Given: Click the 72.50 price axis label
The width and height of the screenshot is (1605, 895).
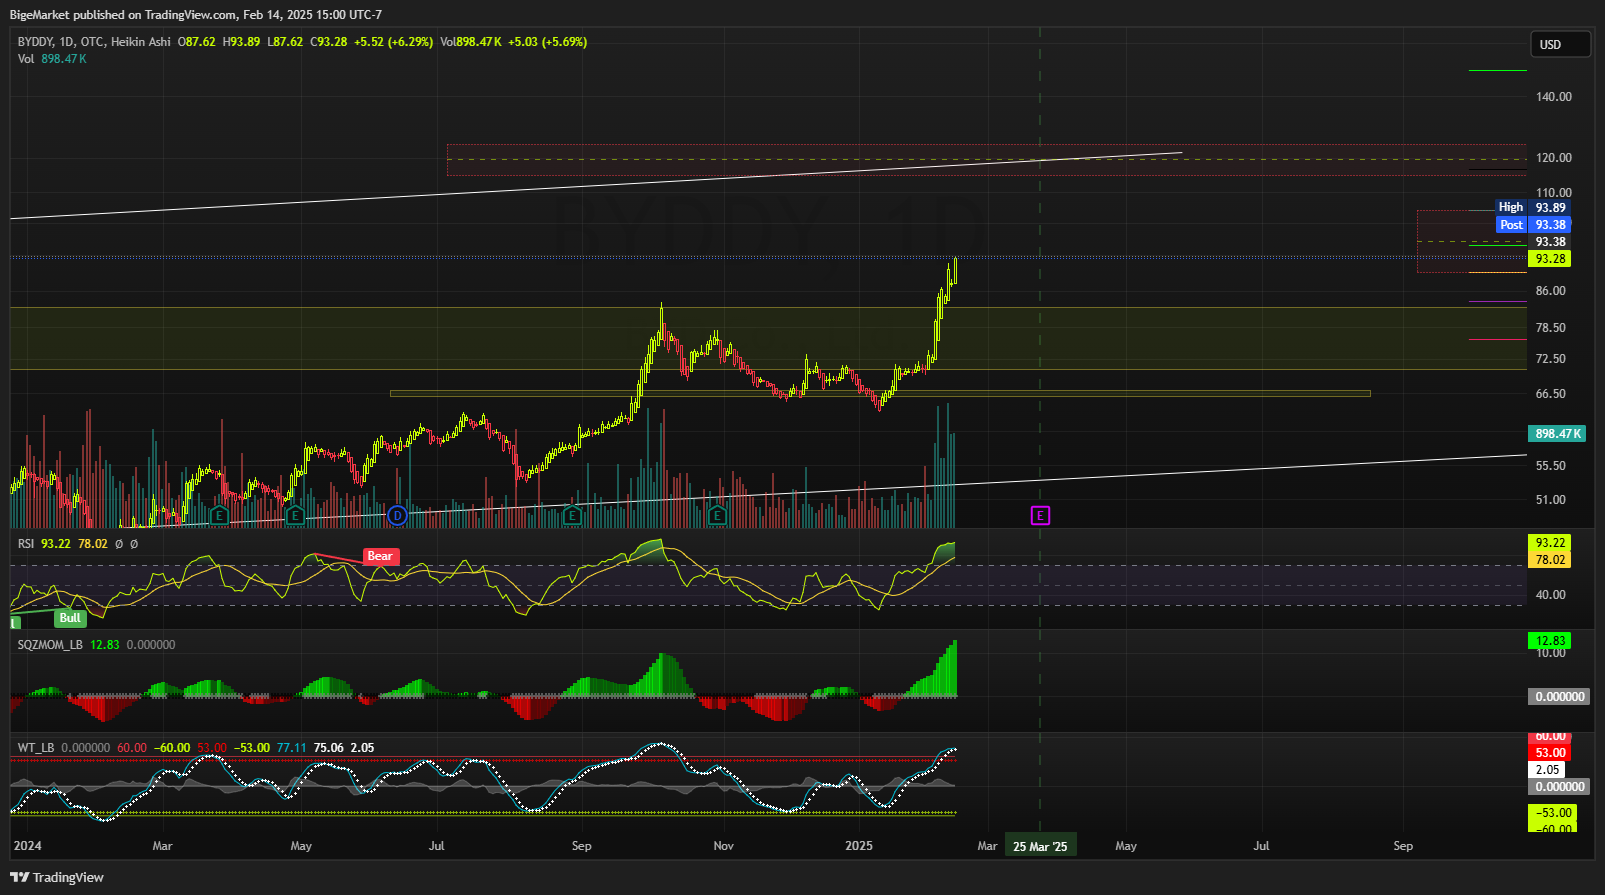Looking at the screenshot, I should (x=1551, y=359).
